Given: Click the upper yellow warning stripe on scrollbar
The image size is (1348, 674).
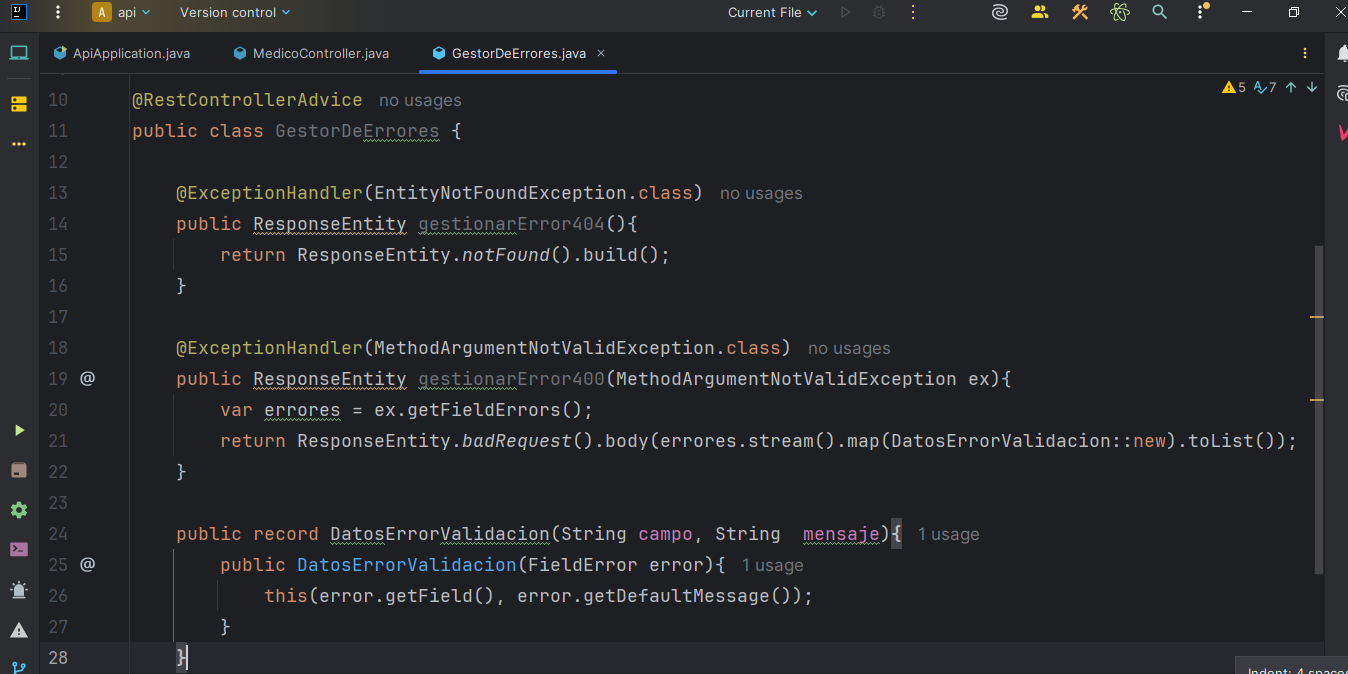Looking at the screenshot, I should 1317,317.
